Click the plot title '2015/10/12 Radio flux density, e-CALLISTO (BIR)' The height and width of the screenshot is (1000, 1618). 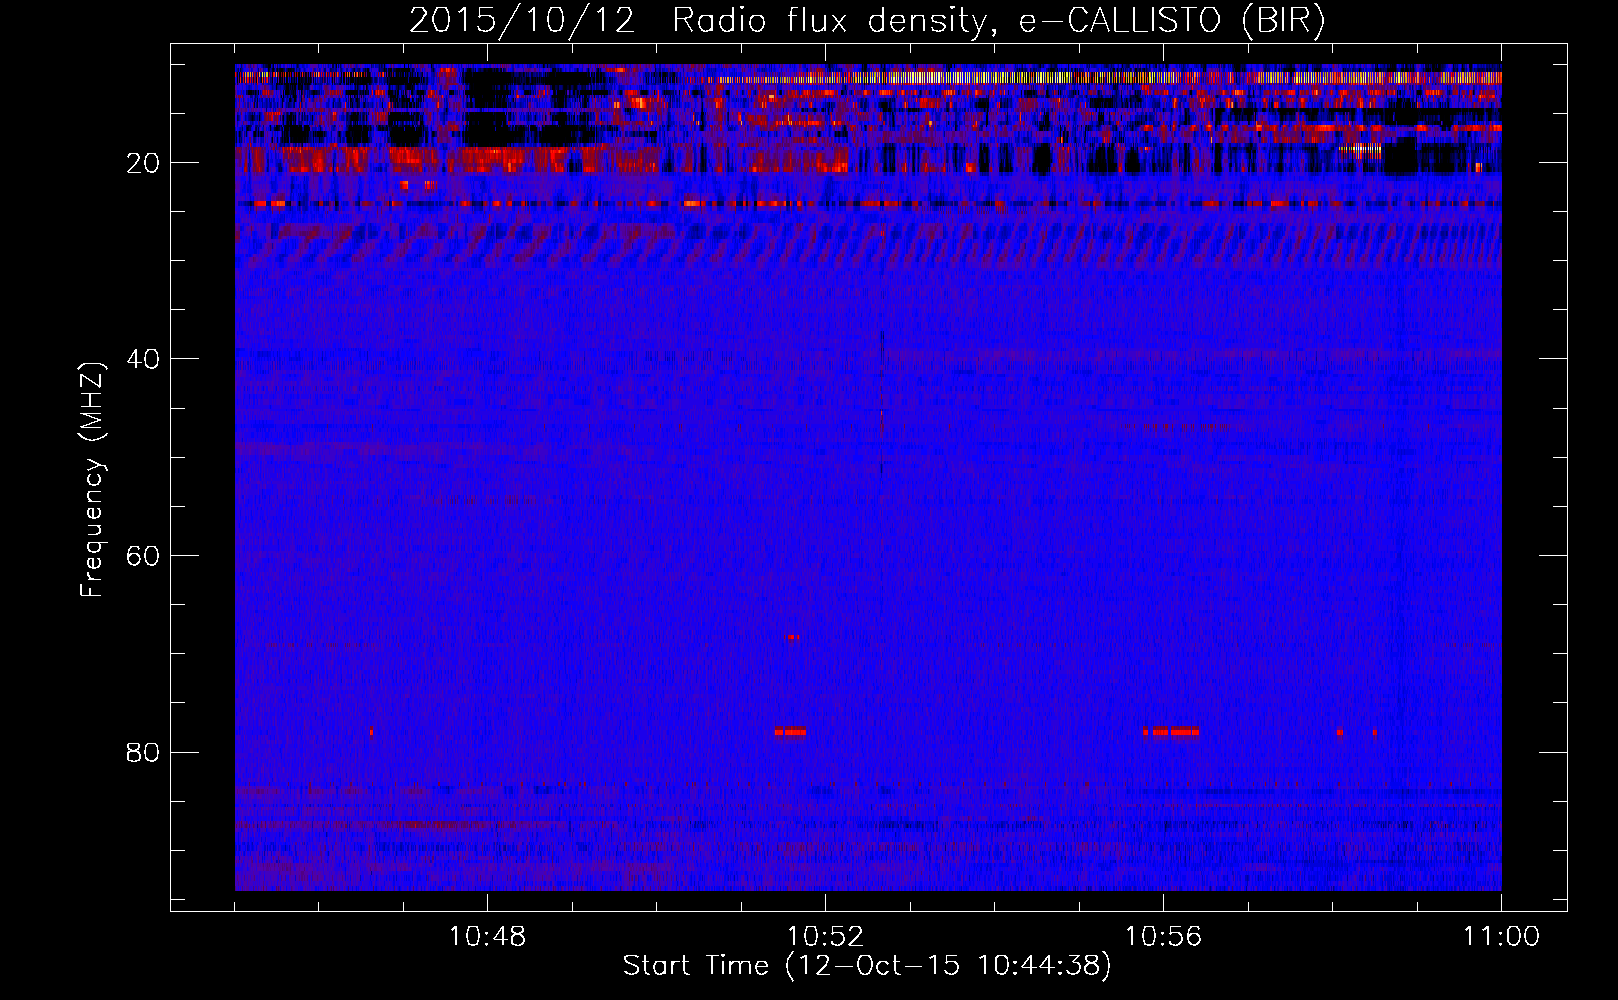867,20
